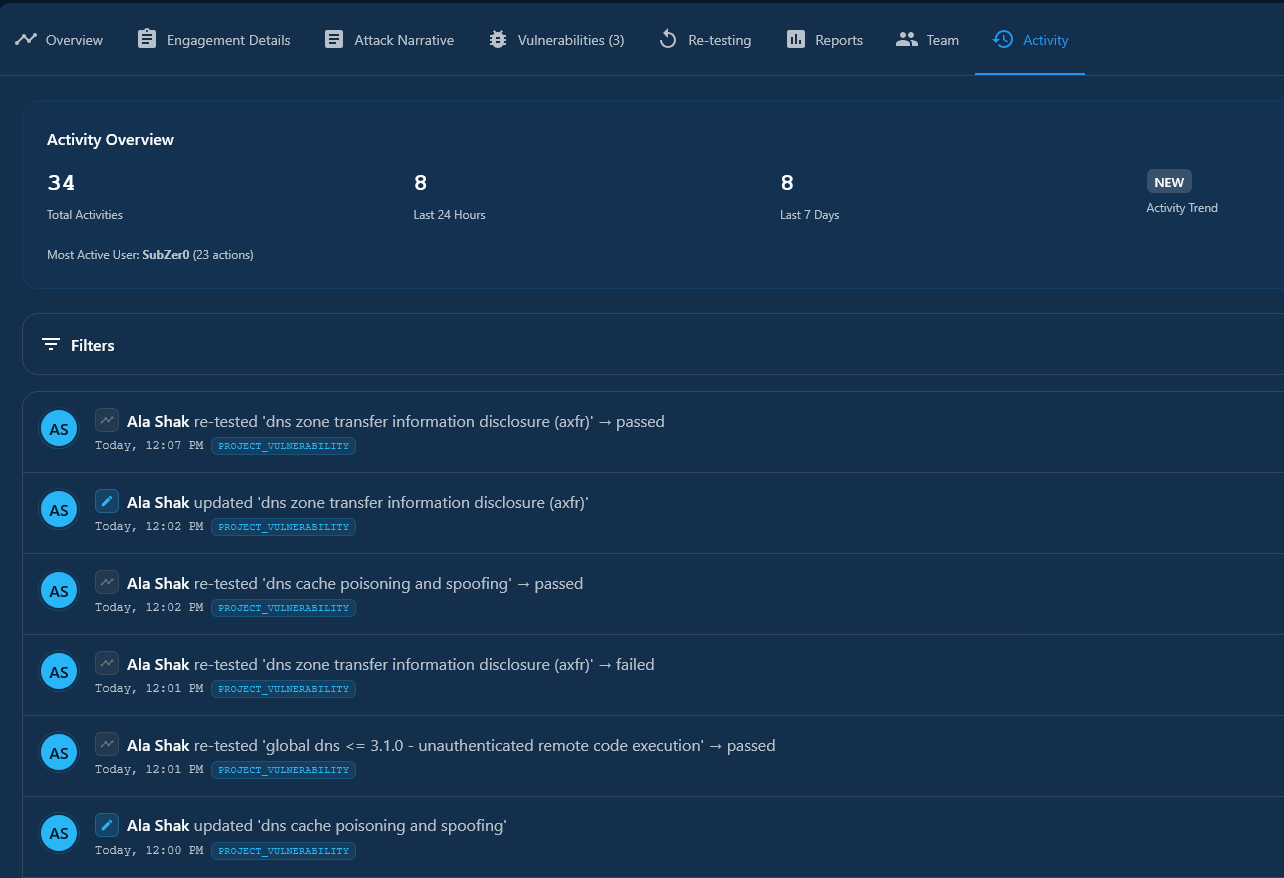Click PROJECT_VULNERABILITY tag on axfr failed entry
The height and width of the screenshot is (878, 1284).
(x=283, y=689)
